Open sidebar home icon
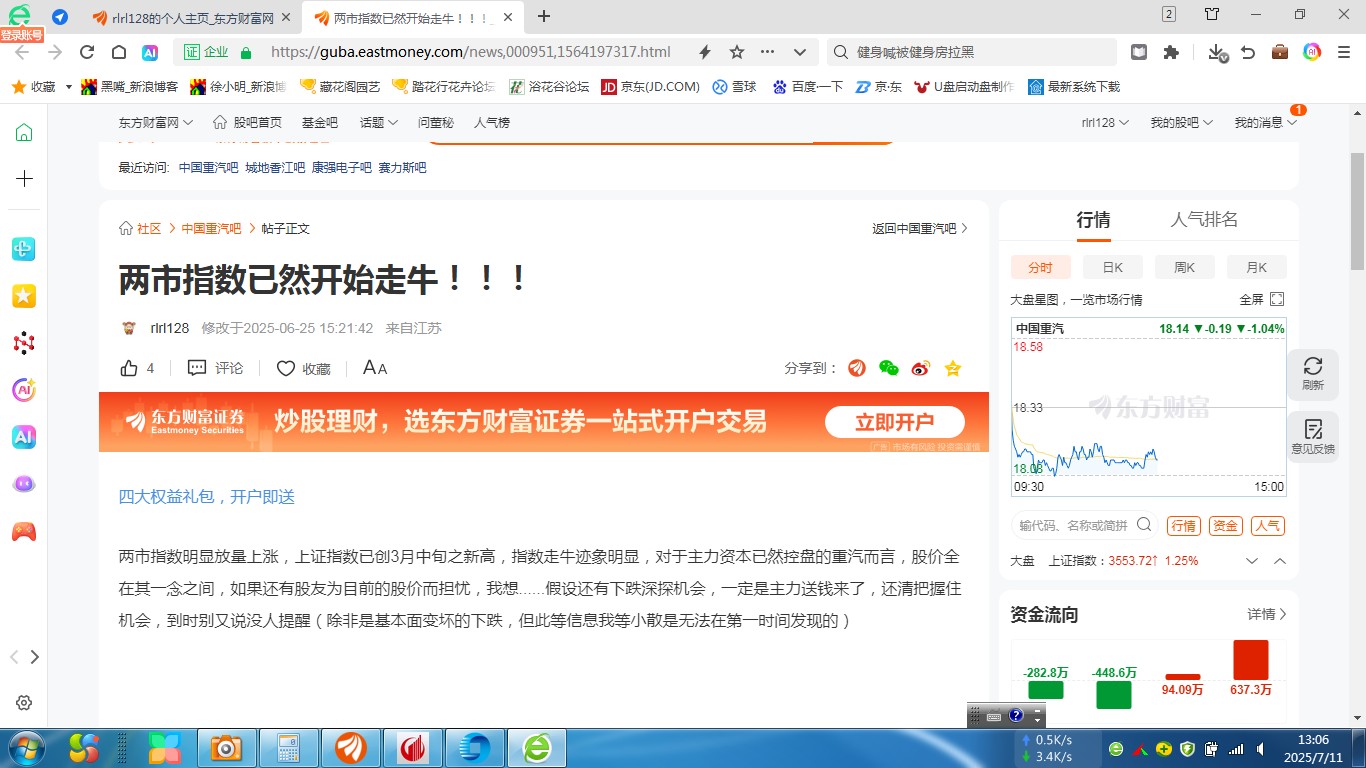This screenshot has height=768, width=1366. 24,133
